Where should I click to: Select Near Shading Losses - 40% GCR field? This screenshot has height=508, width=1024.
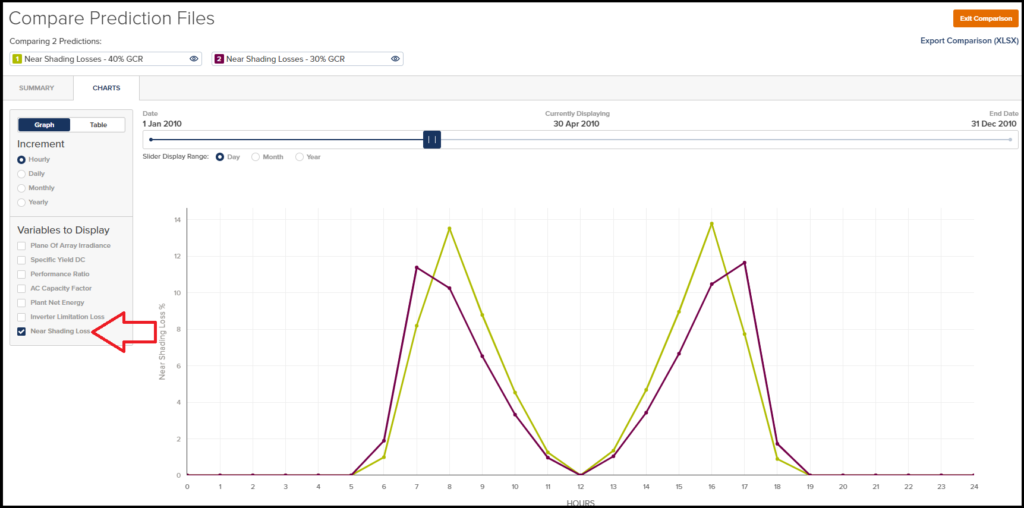(106, 59)
